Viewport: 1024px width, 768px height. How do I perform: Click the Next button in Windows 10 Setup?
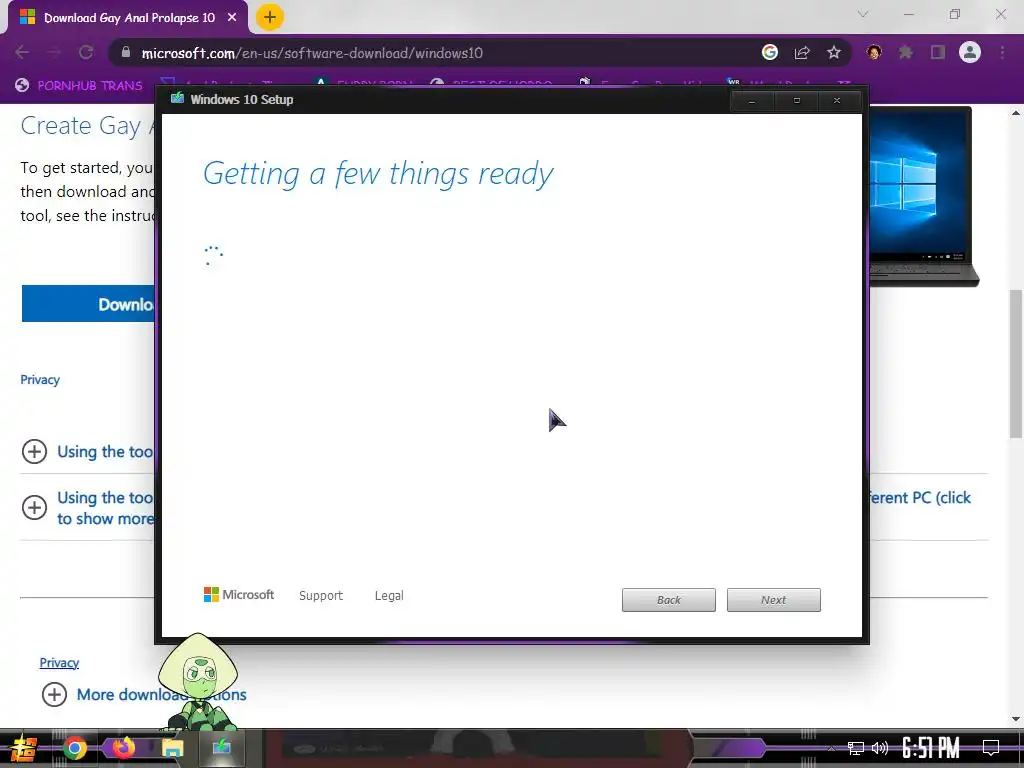click(773, 600)
